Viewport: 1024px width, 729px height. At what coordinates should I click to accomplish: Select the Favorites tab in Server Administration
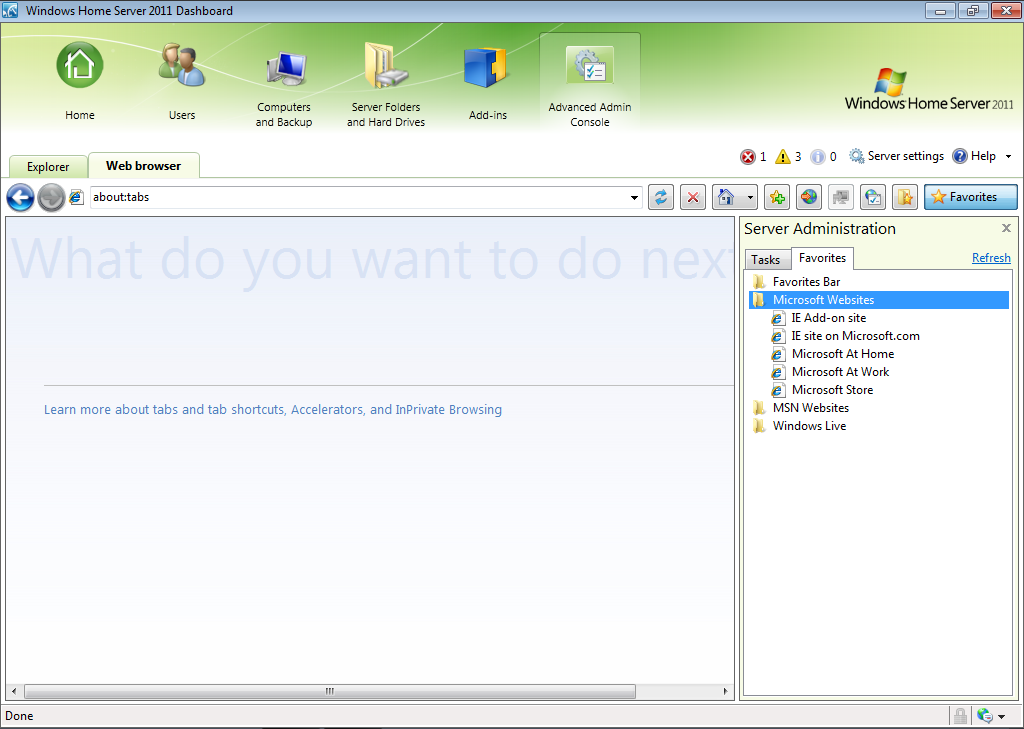coord(822,258)
